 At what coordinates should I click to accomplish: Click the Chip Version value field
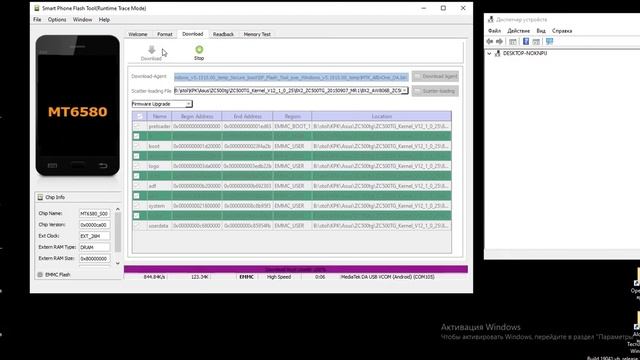coord(94,225)
